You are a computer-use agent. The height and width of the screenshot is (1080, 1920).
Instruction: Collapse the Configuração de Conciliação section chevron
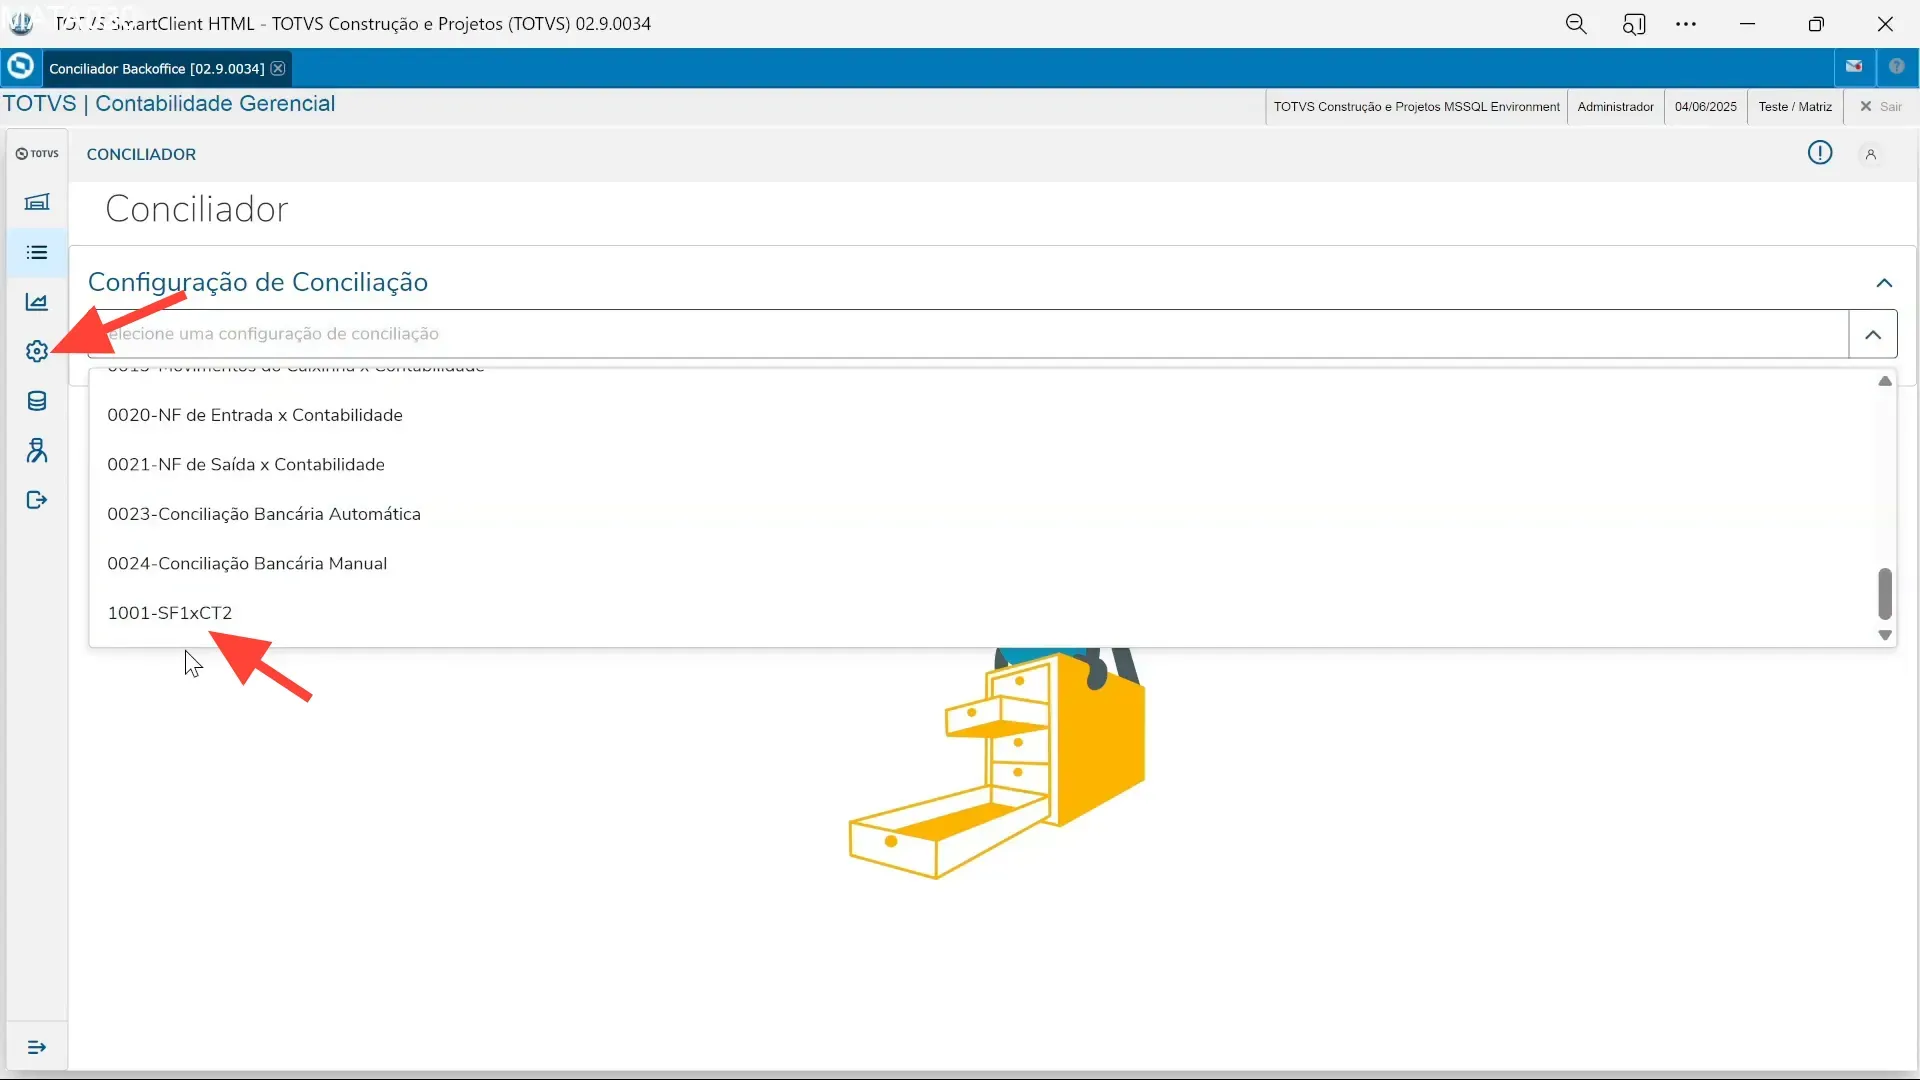[1885, 284]
